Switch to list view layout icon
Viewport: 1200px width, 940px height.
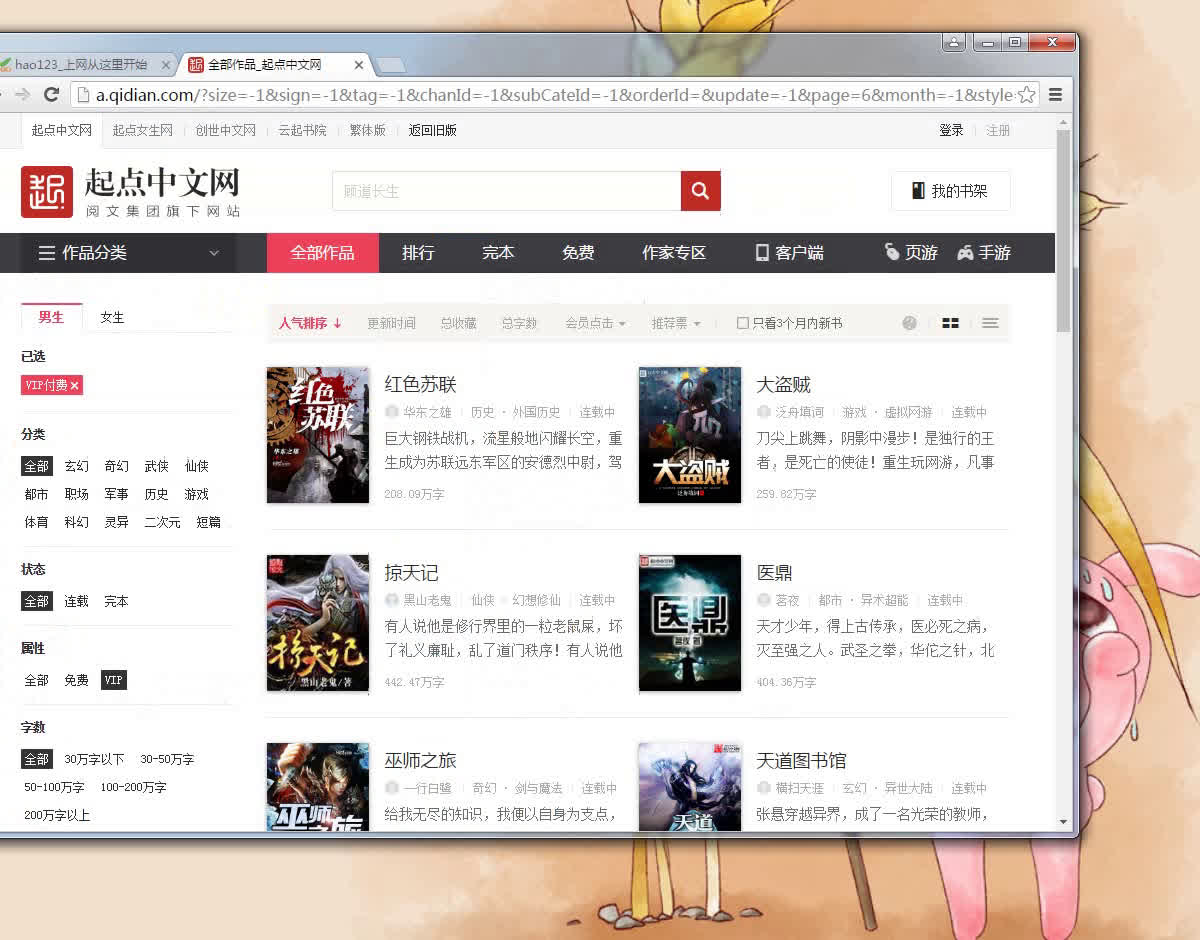[x=989, y=322]
